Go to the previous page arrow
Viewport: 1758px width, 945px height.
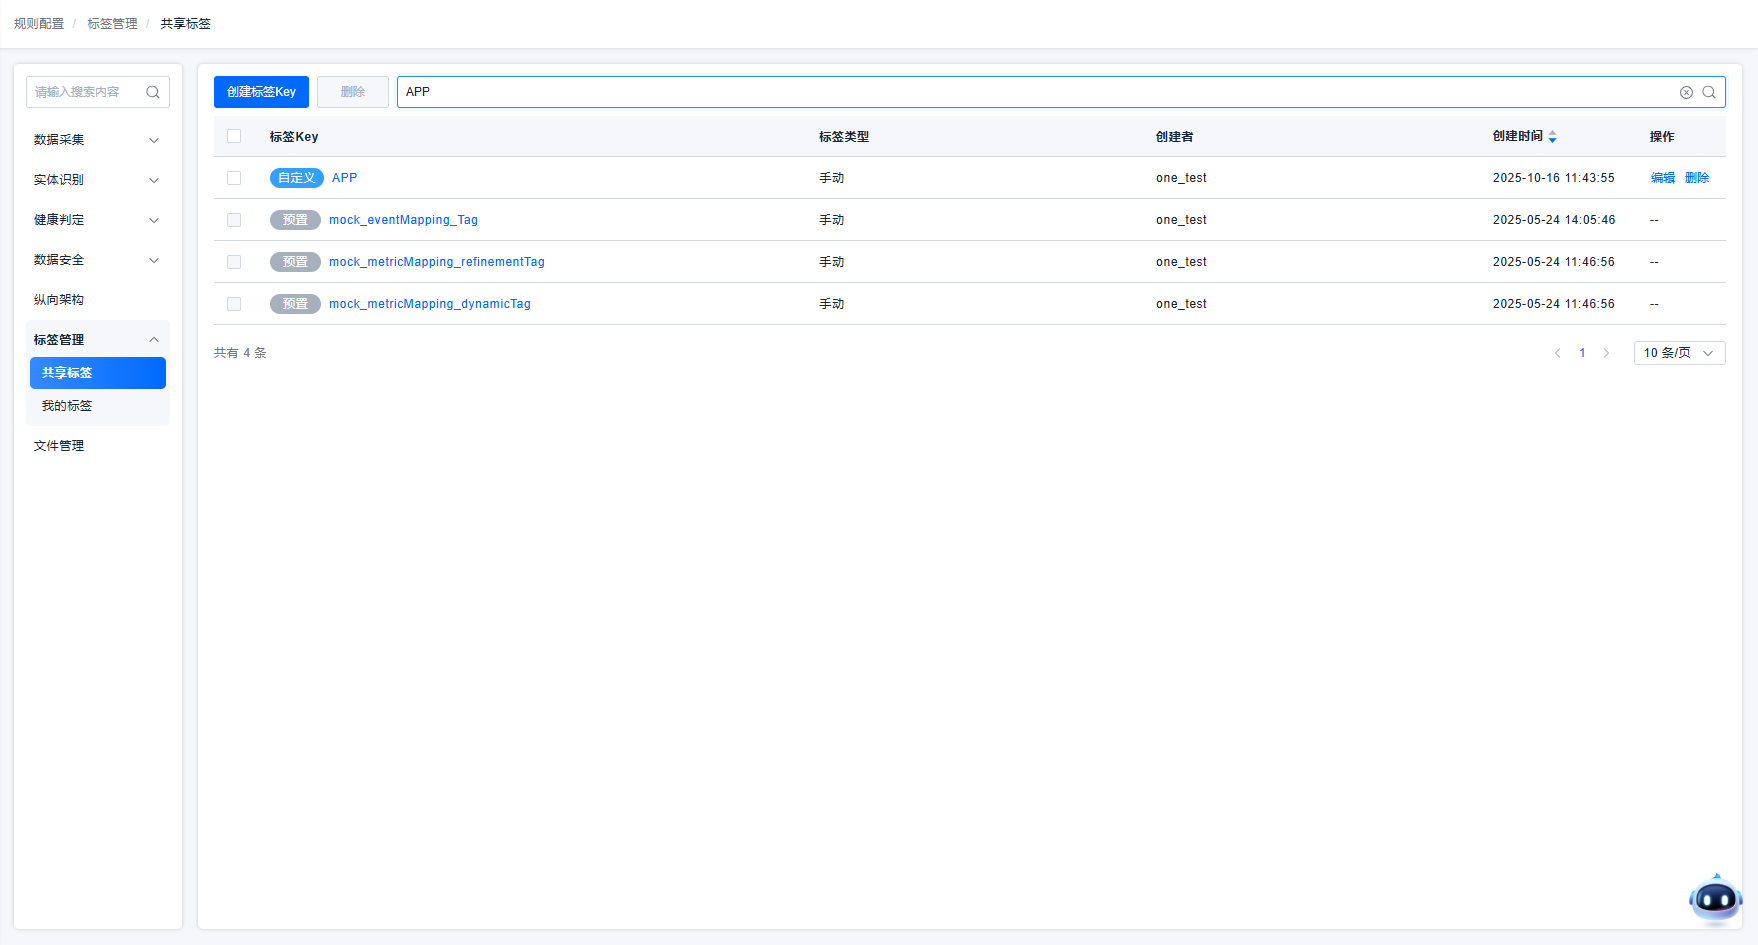click(1557, 353)
